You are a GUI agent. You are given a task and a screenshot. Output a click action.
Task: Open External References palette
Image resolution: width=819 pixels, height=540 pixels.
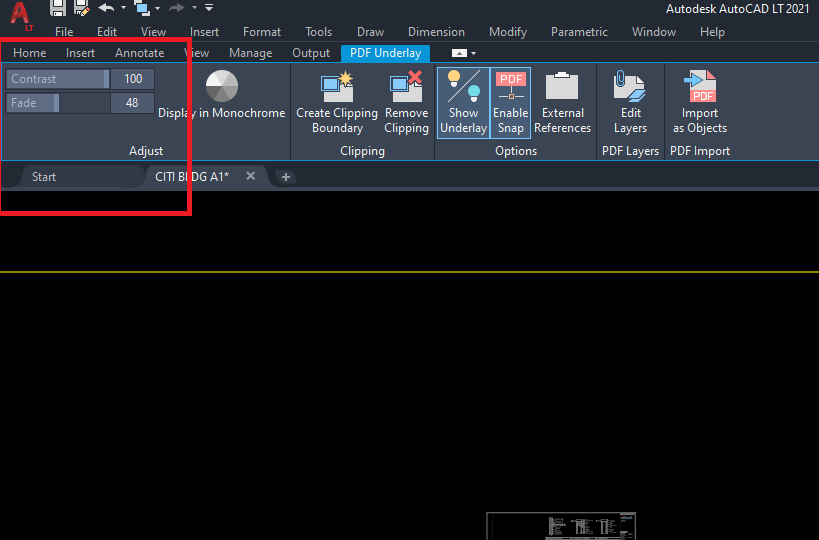[562, 102]
